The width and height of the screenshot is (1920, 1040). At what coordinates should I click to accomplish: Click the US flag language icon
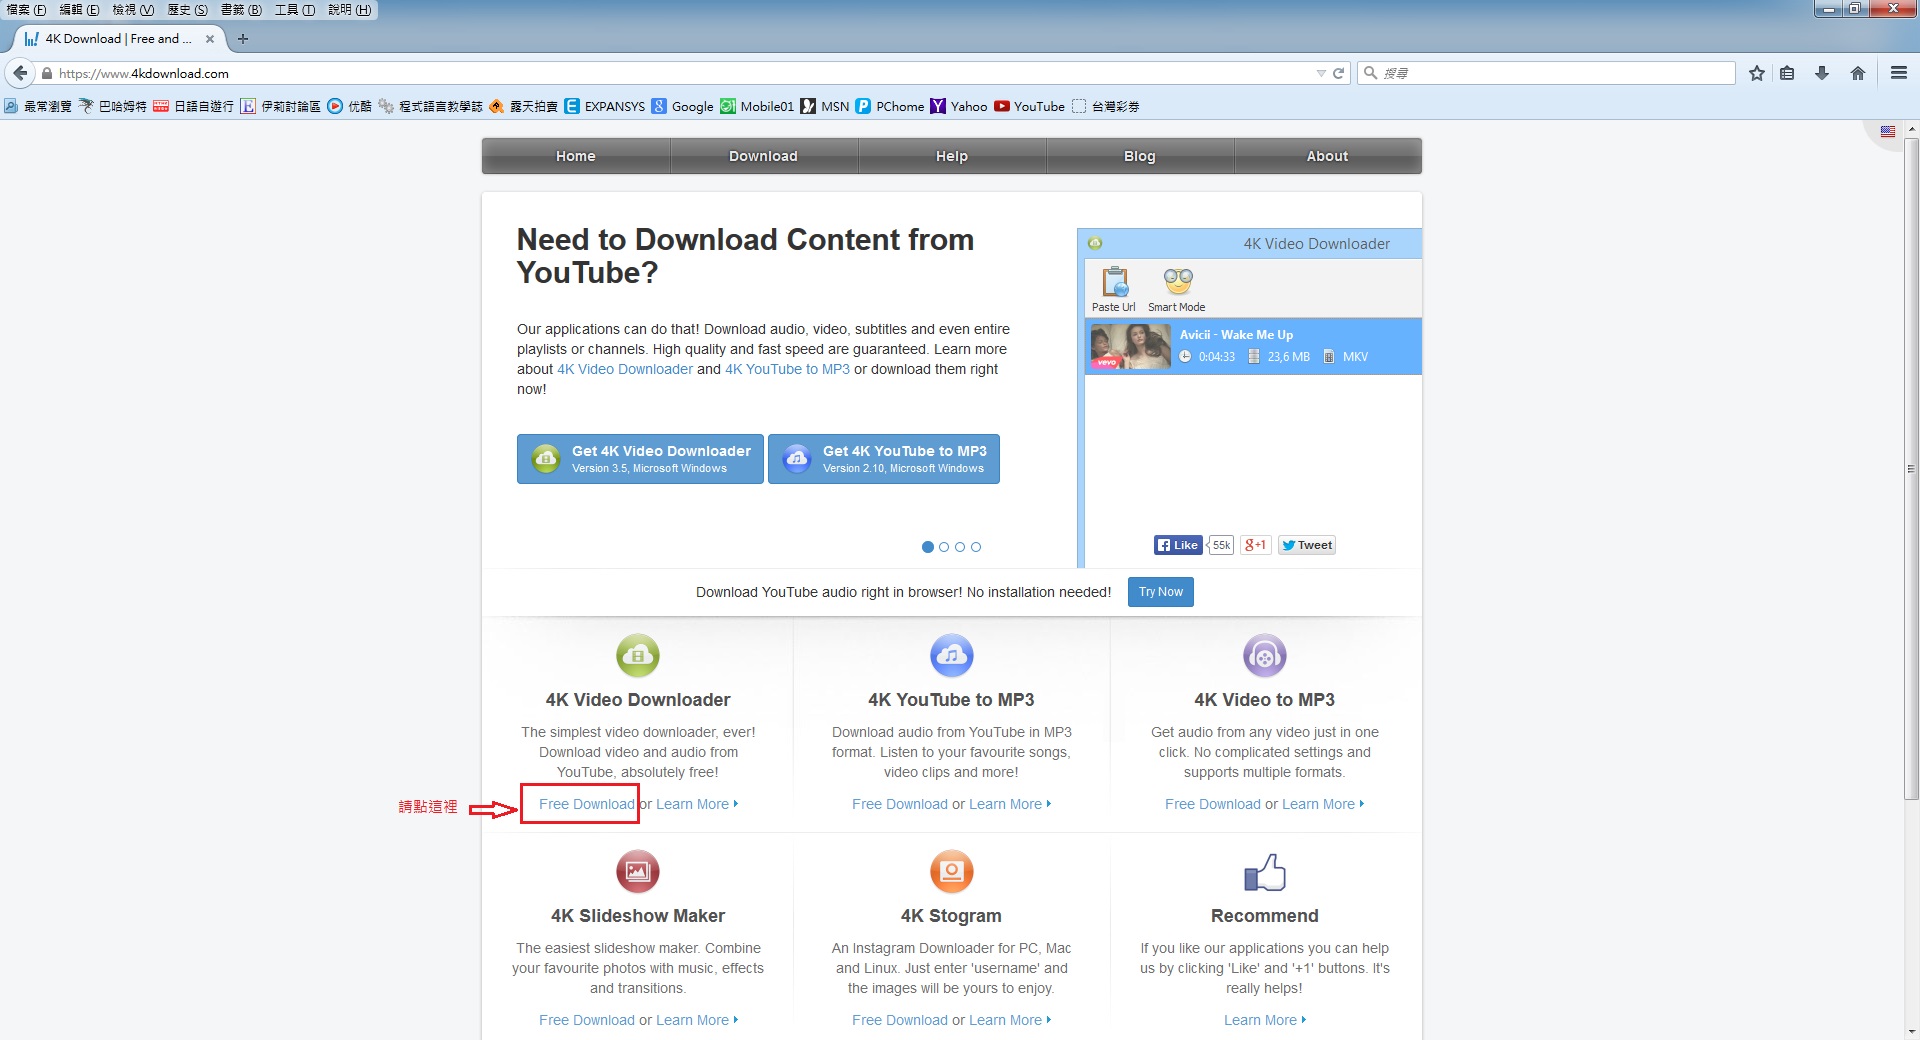coord(1888,132)
